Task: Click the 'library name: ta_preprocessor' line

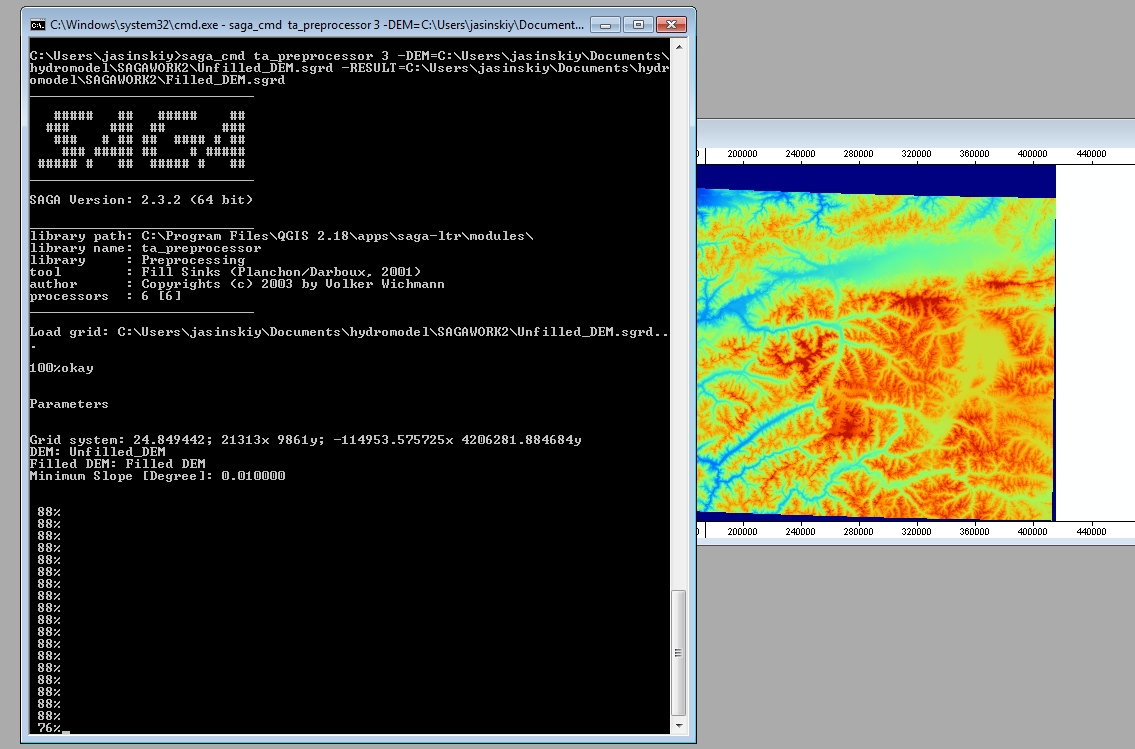Action: [145, 248]
